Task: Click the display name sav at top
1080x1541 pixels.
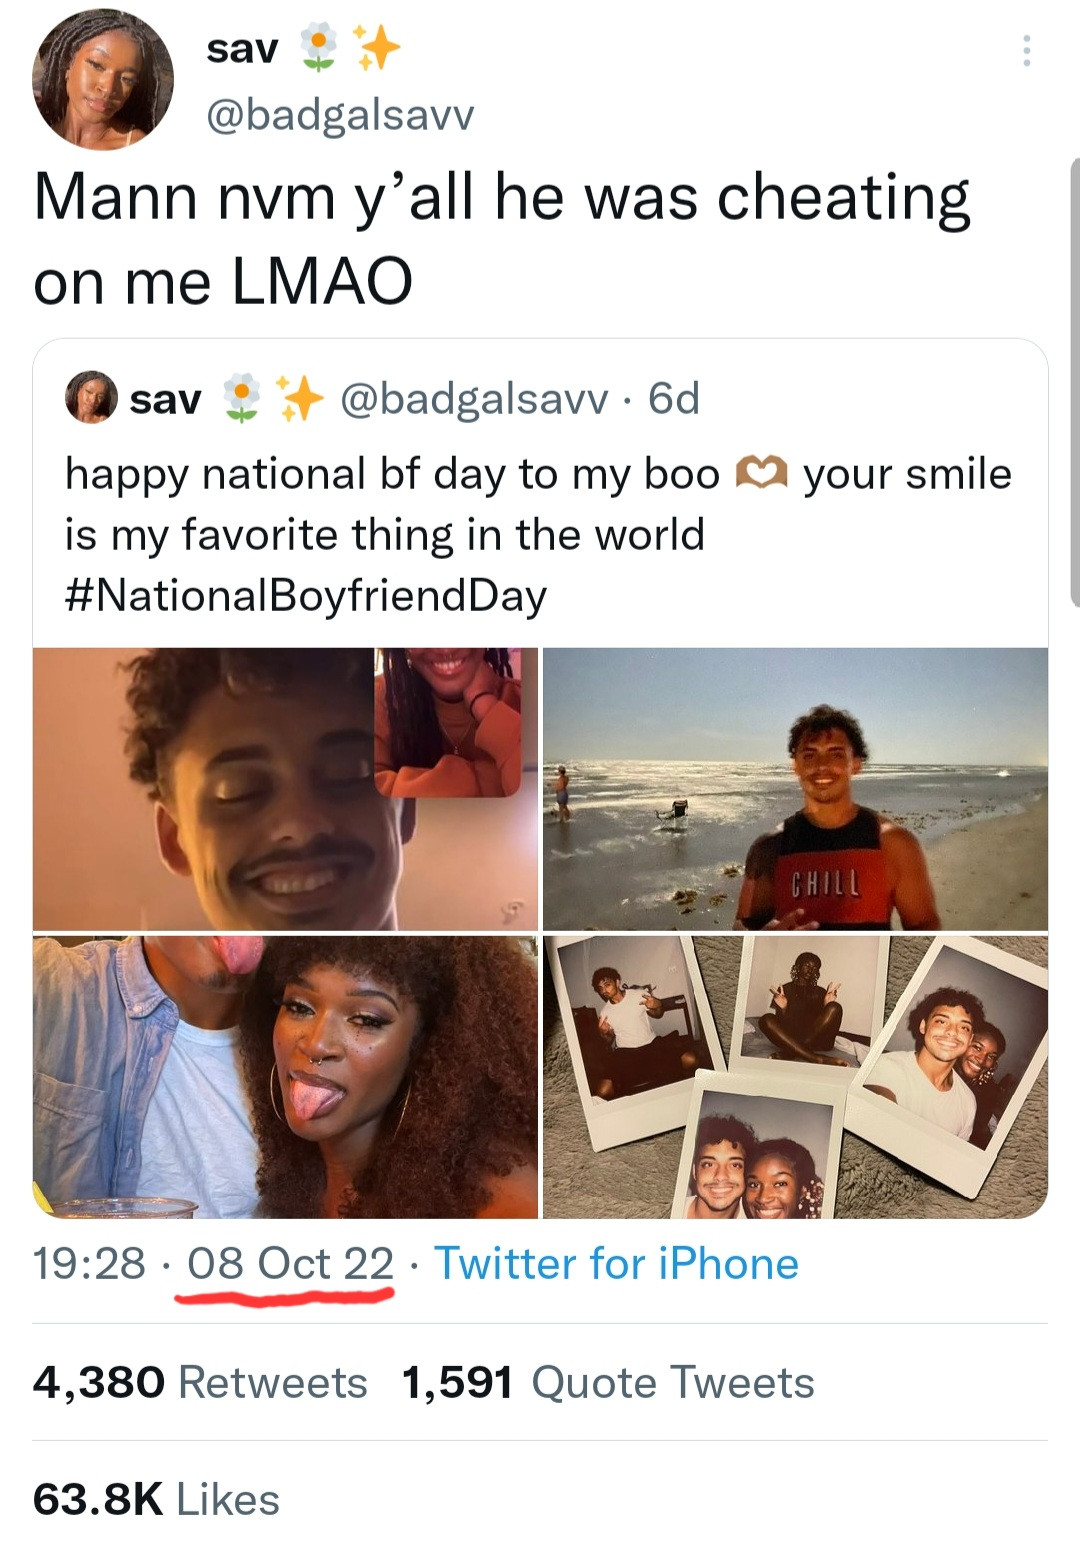Action: [x=242, y=49]
